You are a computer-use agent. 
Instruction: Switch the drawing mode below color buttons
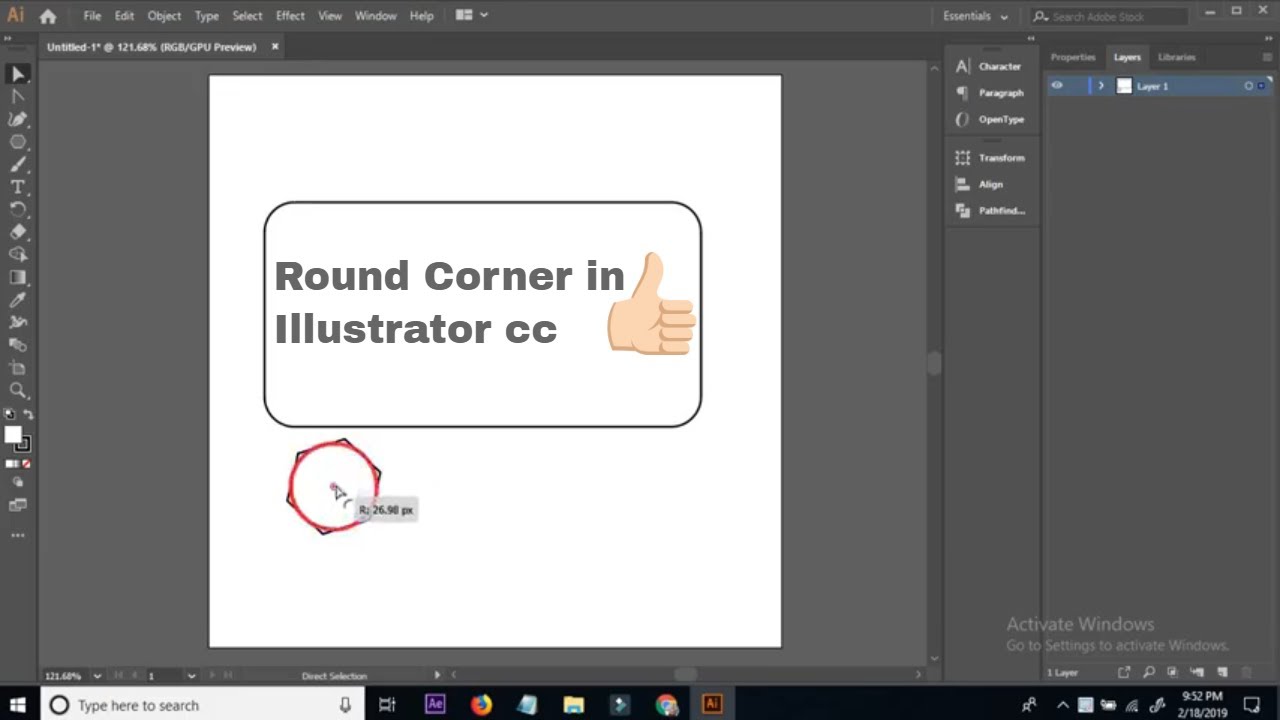click(x=17, y=482)
